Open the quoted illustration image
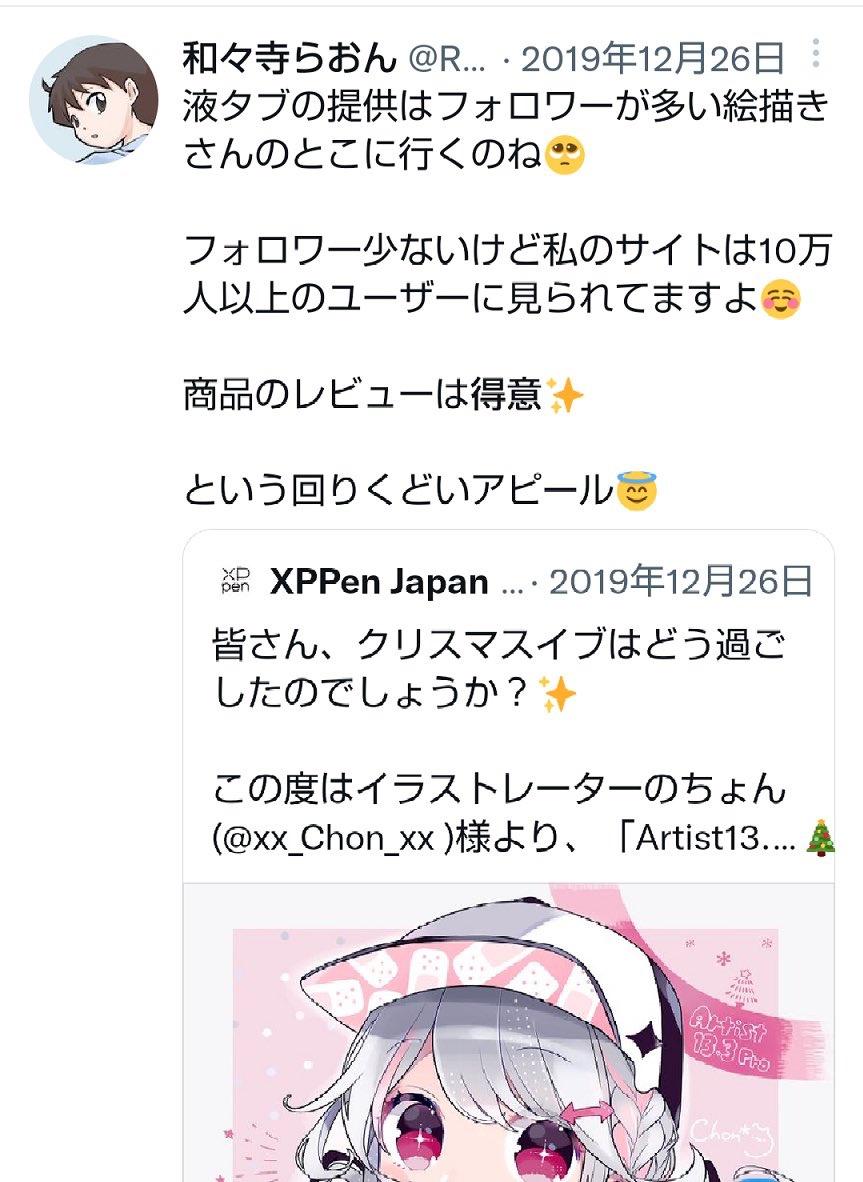The height and width of the screenshot is (1182, 863). [509, 1032]
